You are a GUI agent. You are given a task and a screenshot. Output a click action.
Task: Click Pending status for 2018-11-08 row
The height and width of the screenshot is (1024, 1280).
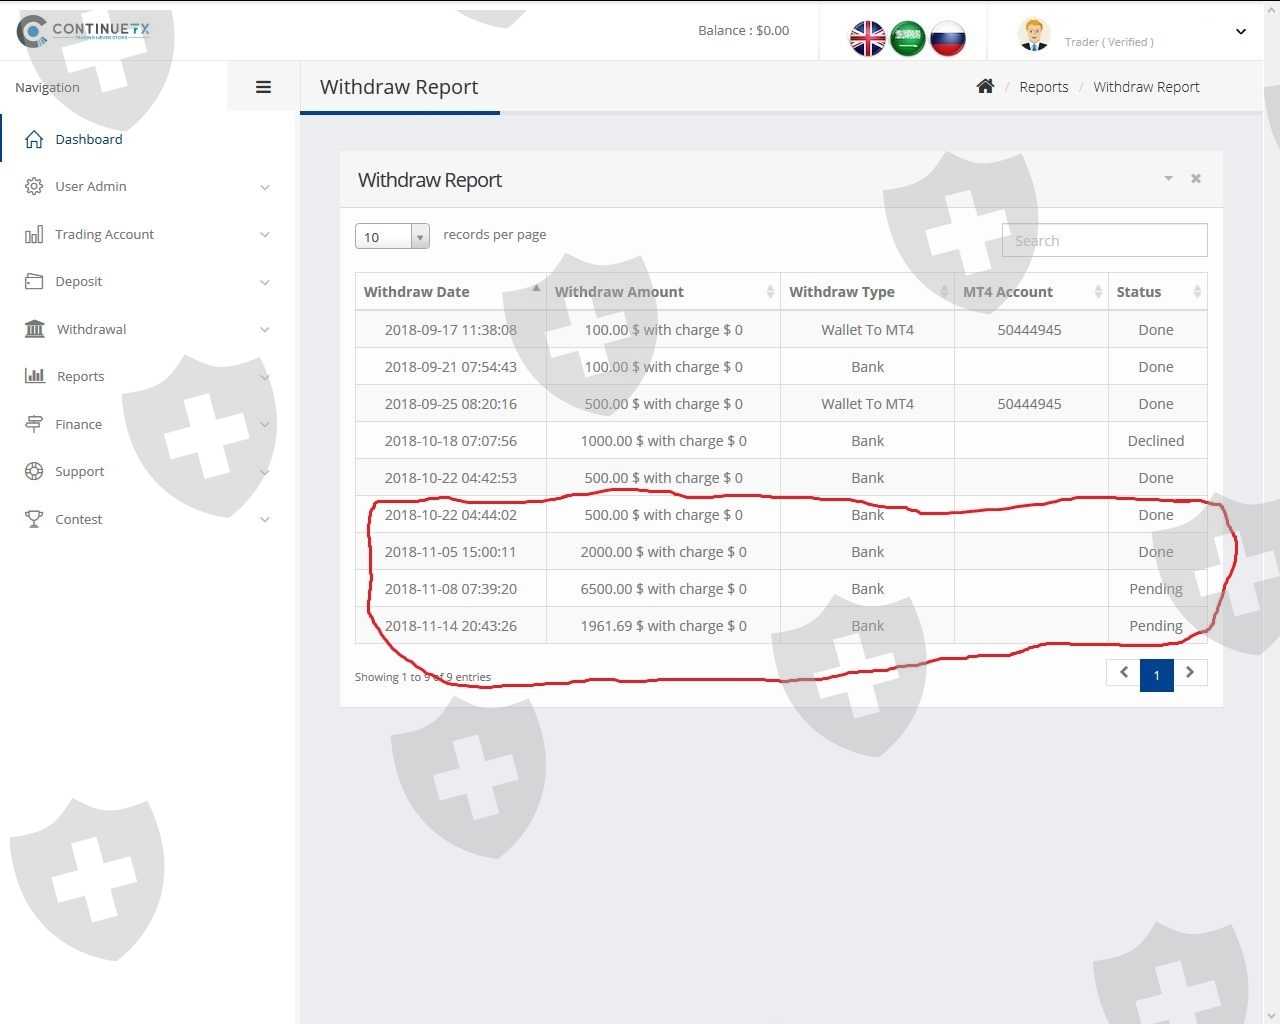click(x=1156, y=589)
